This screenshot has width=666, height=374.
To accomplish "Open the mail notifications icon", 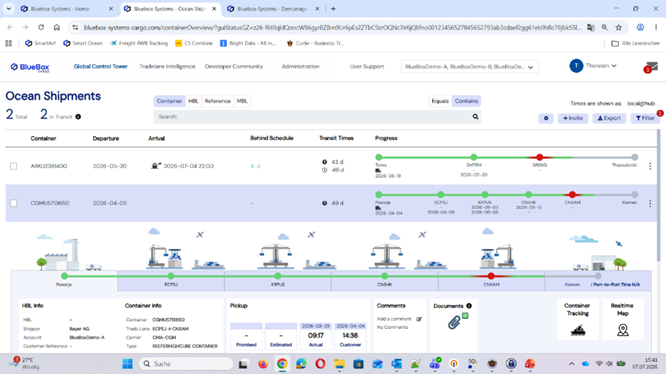I will point(652,67).
